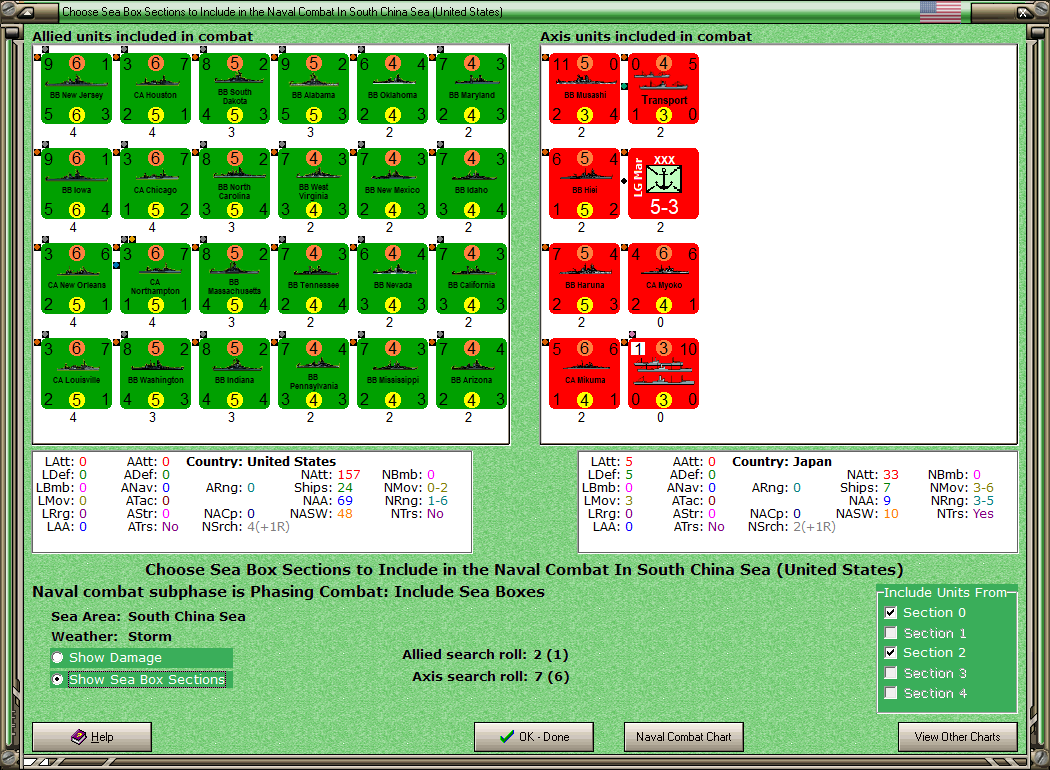Viewport: 1050px width, 770px height.
Task: Select the BB New Jersey unit counter
Action: coord(76,89)
